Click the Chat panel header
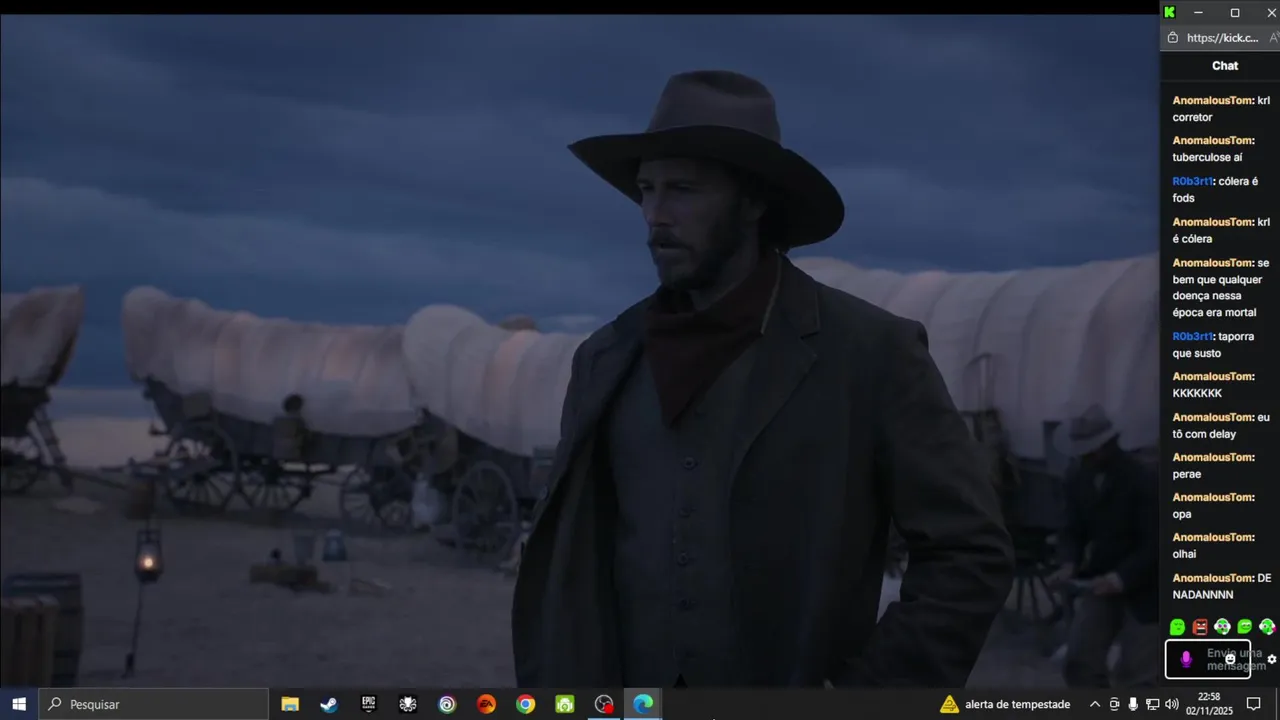The width and height of the screenshot is (1280, 720). [x=1225, y=65]
